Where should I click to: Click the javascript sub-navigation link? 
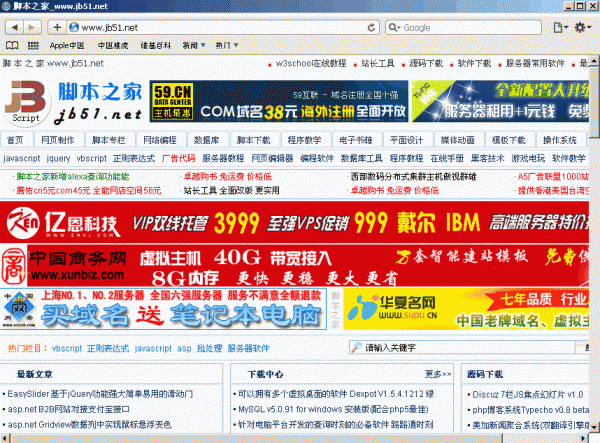(21, 158)
